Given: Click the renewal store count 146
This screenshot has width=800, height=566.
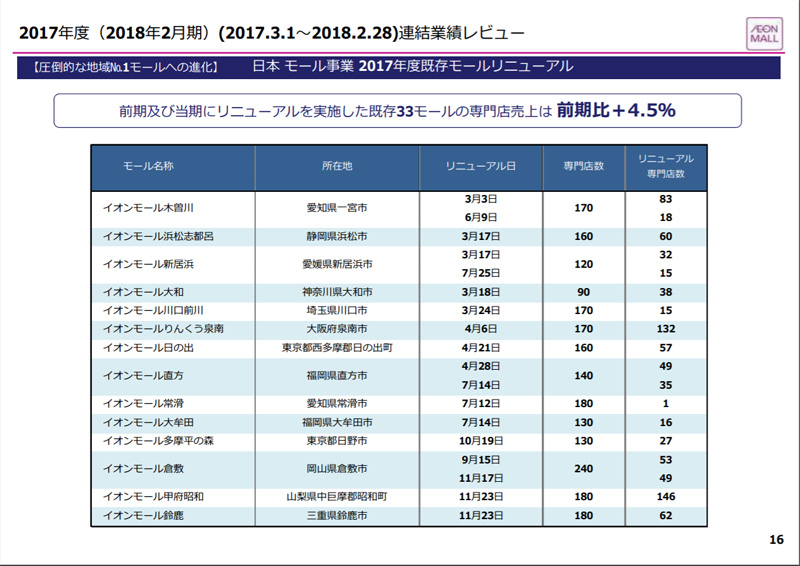Looking at the screenshot, I should coord(665,496).
